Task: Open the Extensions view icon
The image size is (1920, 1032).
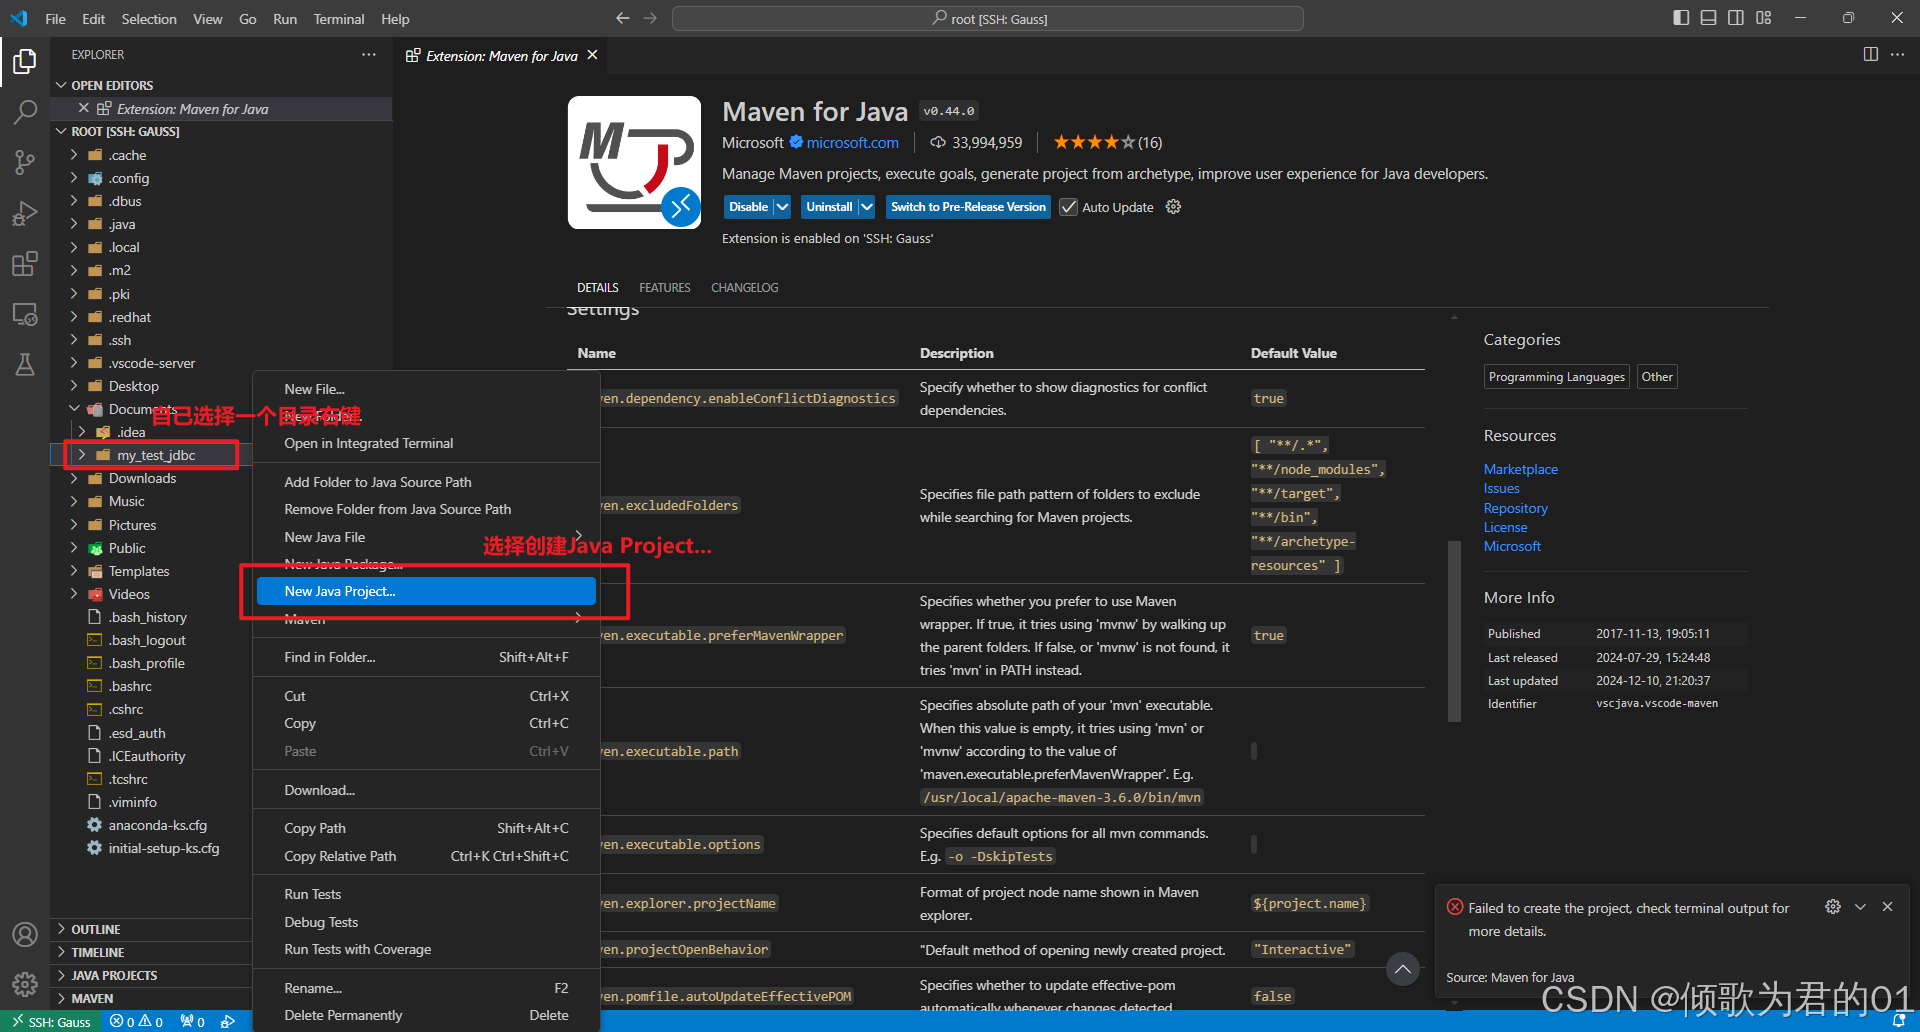Action: point(25,264)
